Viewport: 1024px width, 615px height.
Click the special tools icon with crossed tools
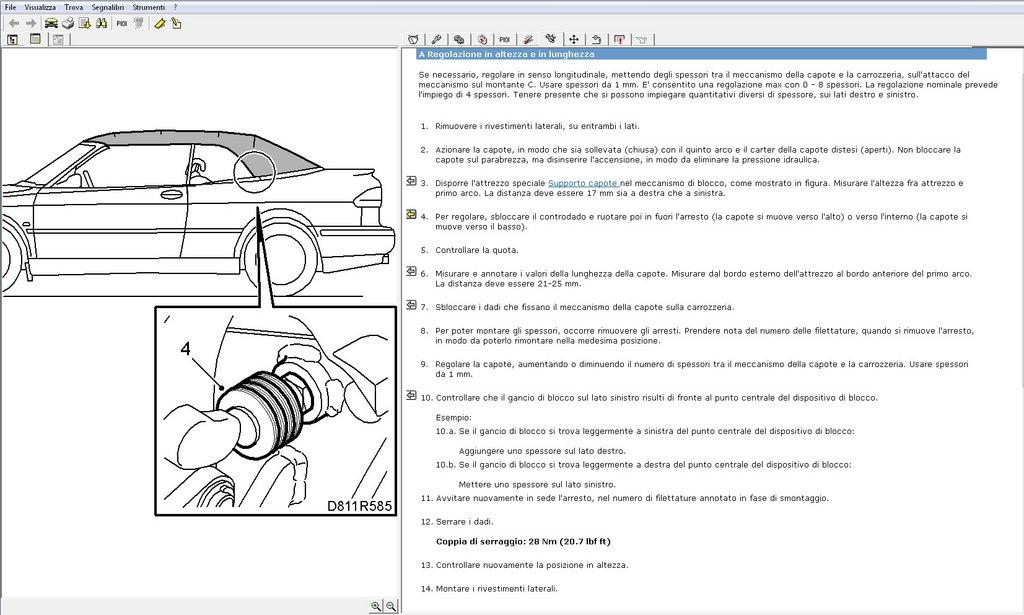(551, 40)
